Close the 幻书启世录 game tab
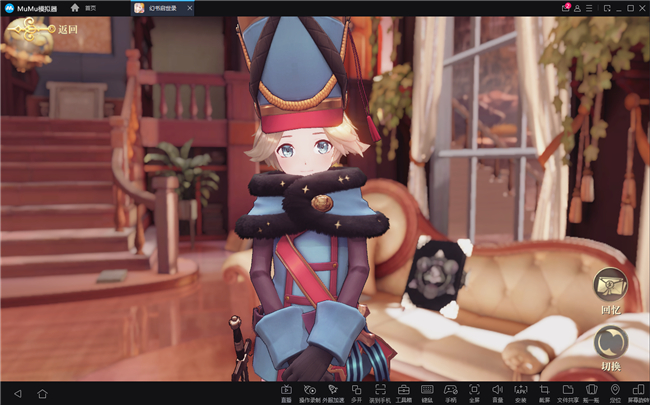The width and height of the screenshot is (650, 405). coord(190,8)
